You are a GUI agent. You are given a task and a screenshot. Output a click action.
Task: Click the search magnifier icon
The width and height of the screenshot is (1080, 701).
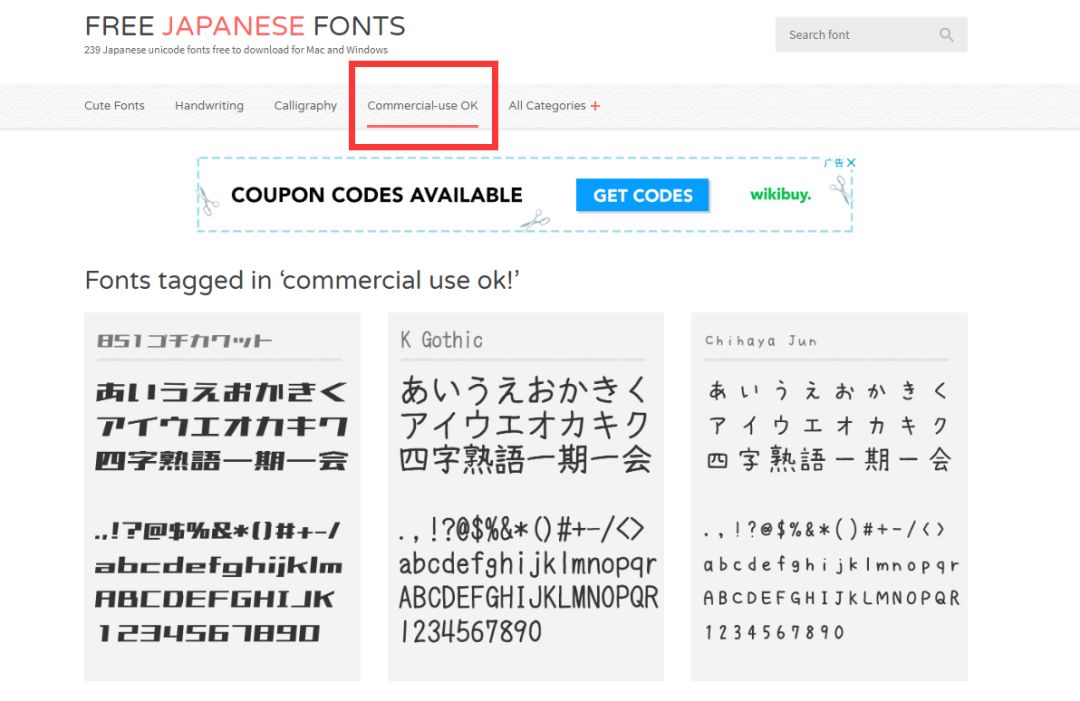946,34
